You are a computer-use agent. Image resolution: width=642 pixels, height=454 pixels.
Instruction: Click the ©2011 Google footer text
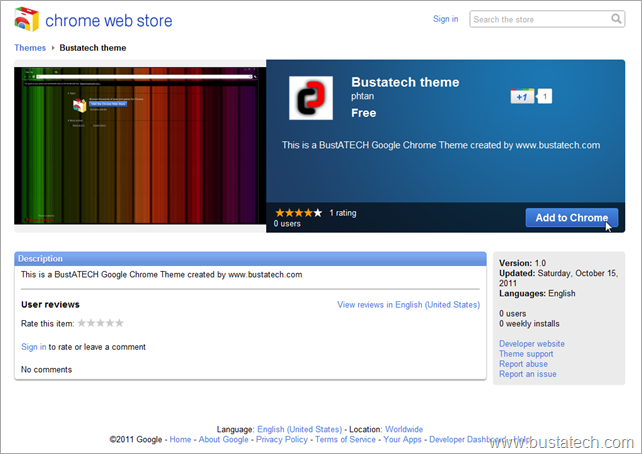click(136, 440)
